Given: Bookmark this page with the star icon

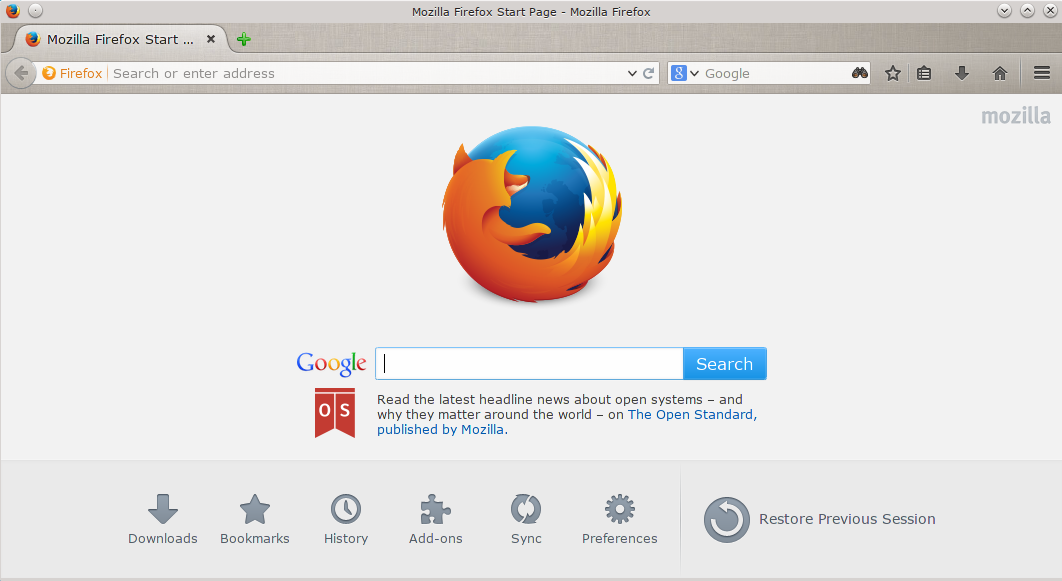Looking at the screenshot, I should (x=893, y=73).
